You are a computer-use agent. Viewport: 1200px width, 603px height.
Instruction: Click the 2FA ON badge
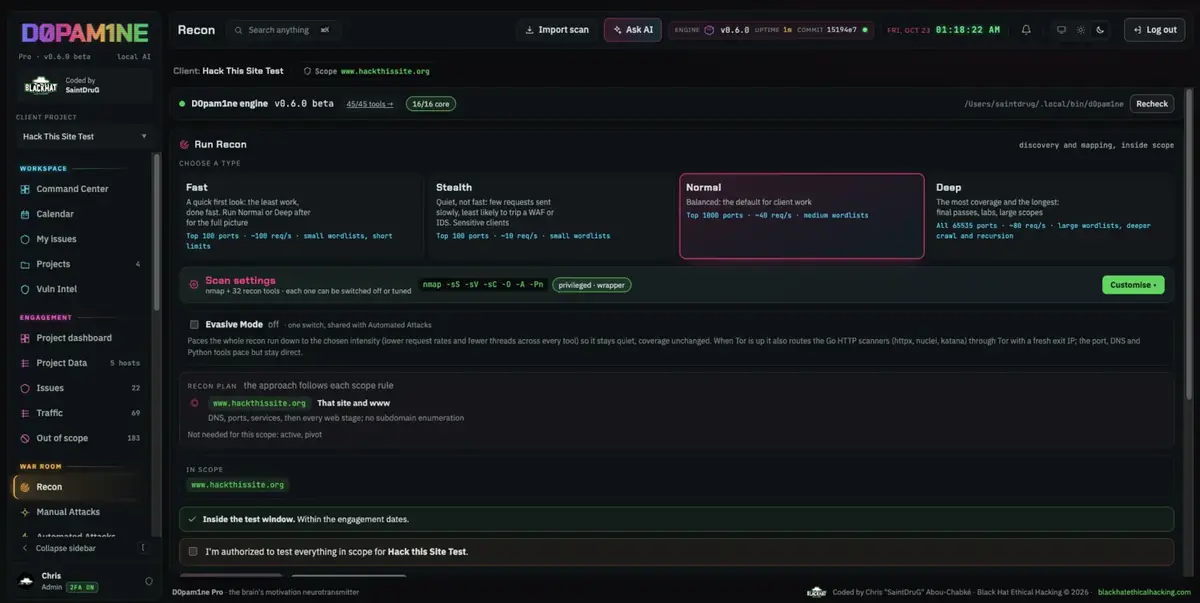(x=82, y=587)
